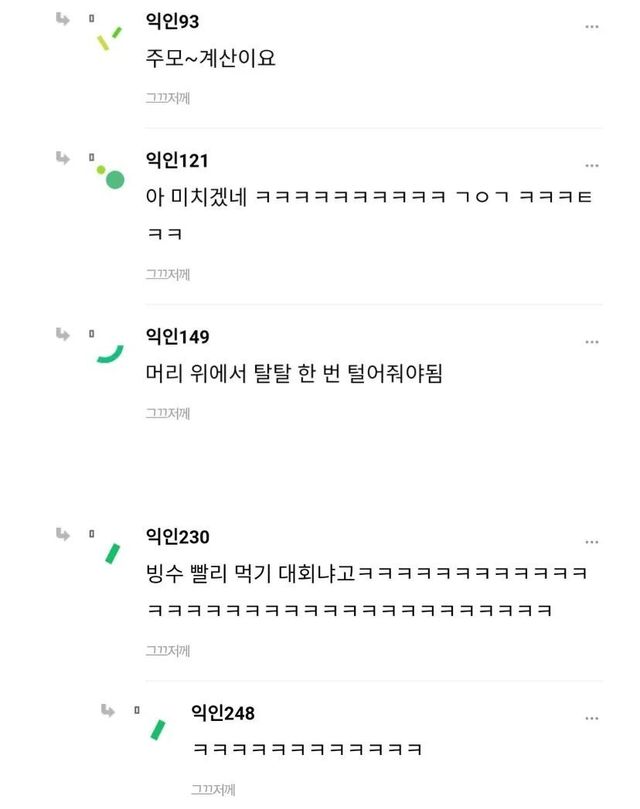Open the more options menu for 익인149's comment

(592, 342)
